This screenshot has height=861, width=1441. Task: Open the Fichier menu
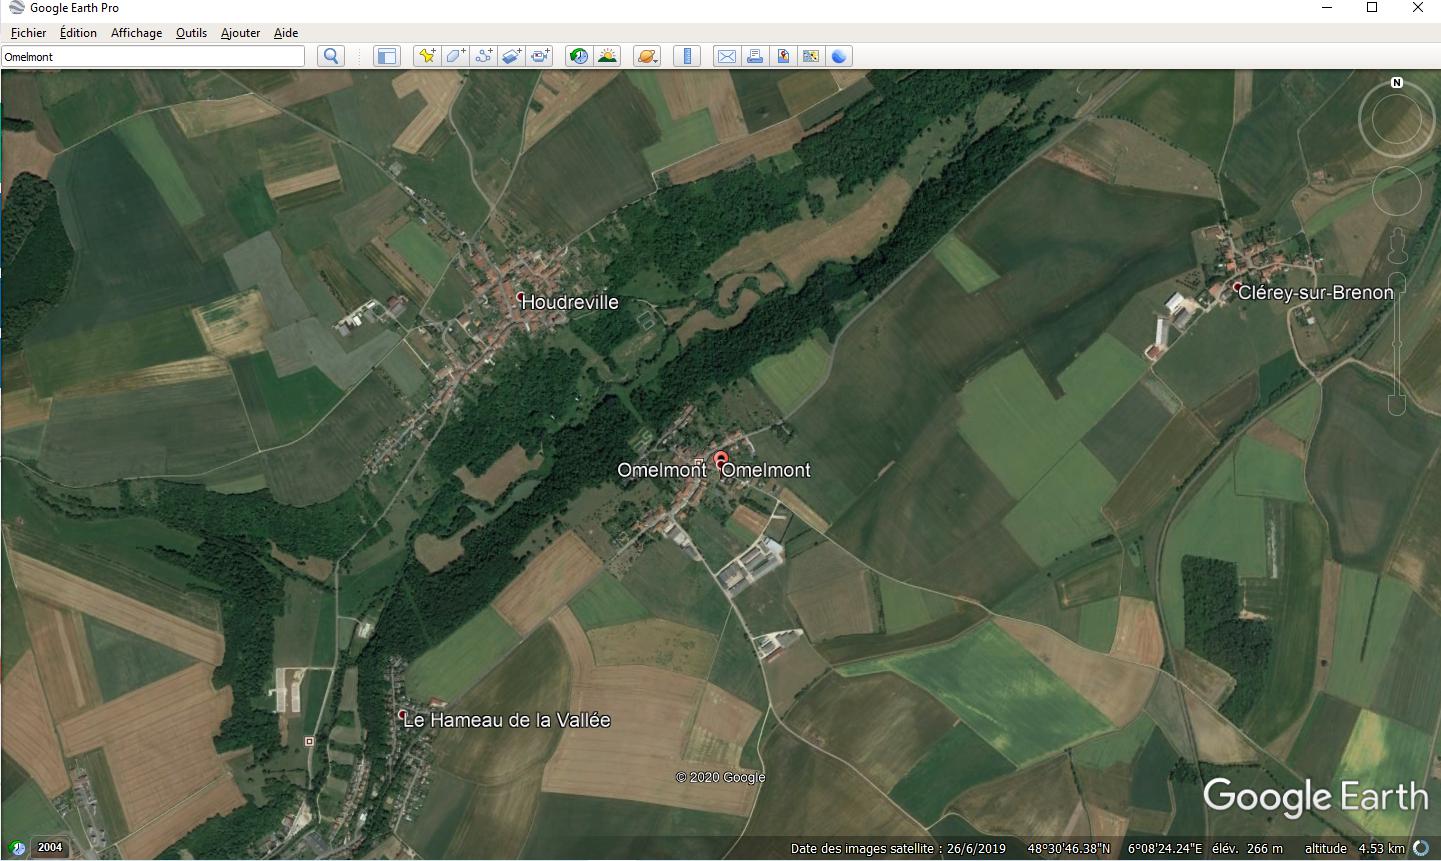(x=28, y=33)
